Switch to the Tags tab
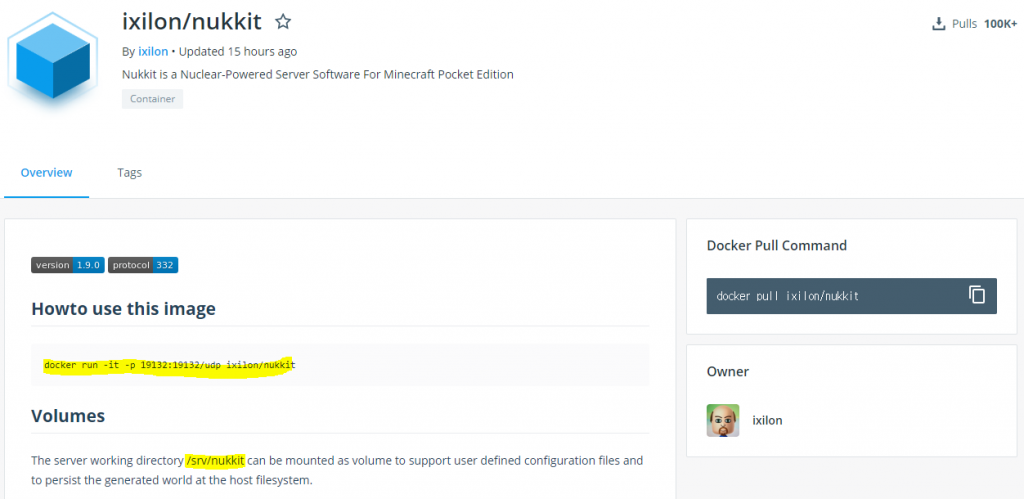1024x499 pixels. (129, 172)
